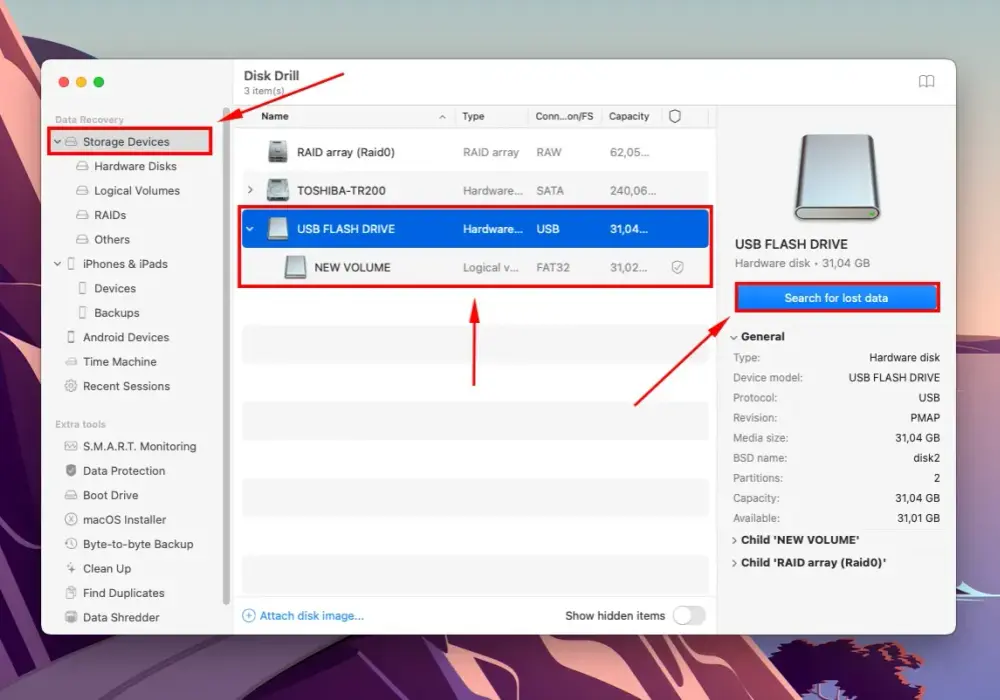Click the Data Shredder icon
Image resolution: width=1000 pixels, height=700 pixels.
point(71,617)
